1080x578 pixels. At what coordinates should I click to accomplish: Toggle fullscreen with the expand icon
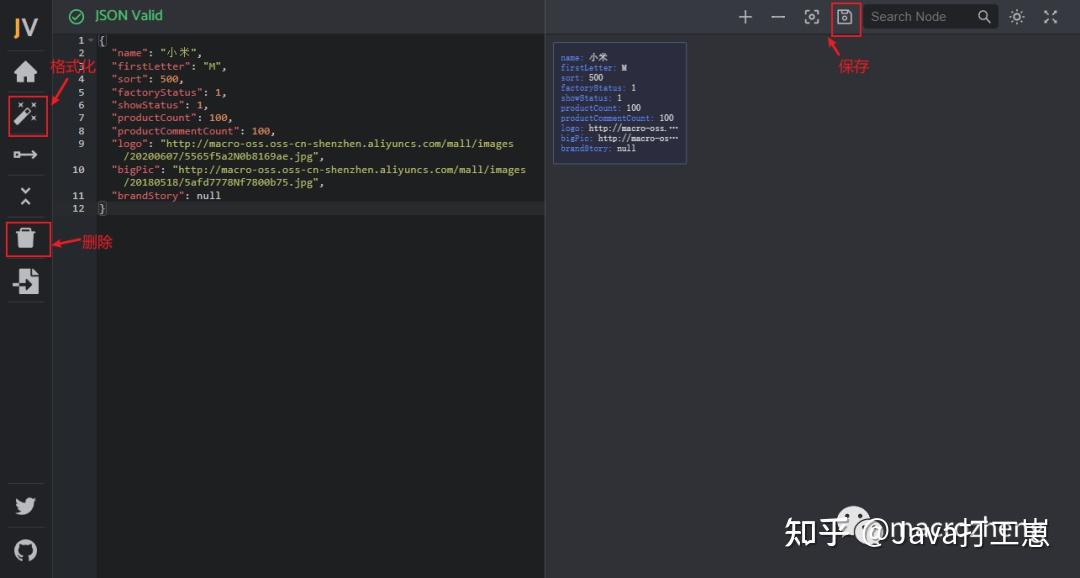tap(1050, 16)
